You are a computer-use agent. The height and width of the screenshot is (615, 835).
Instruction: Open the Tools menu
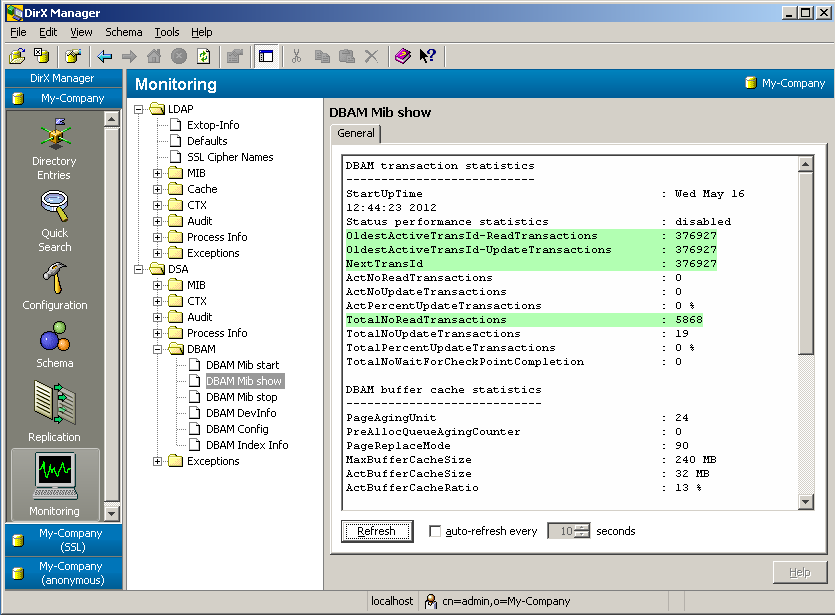tap(167, 32)
